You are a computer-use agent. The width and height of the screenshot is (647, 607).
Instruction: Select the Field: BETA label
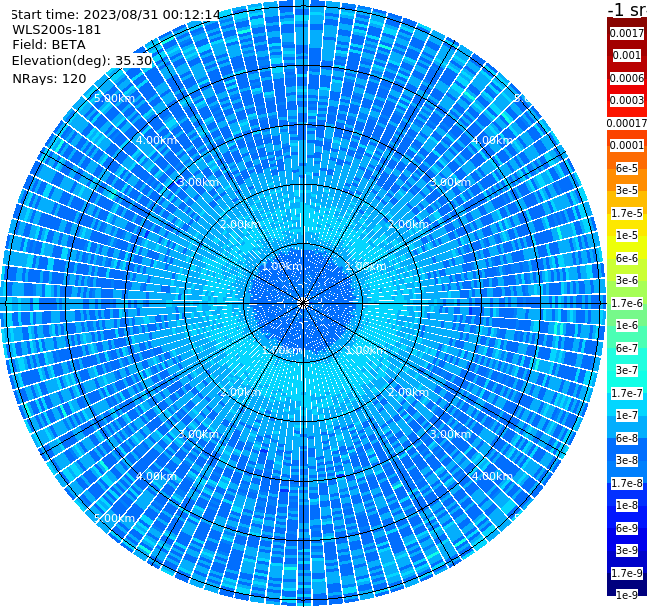[49, 45]
